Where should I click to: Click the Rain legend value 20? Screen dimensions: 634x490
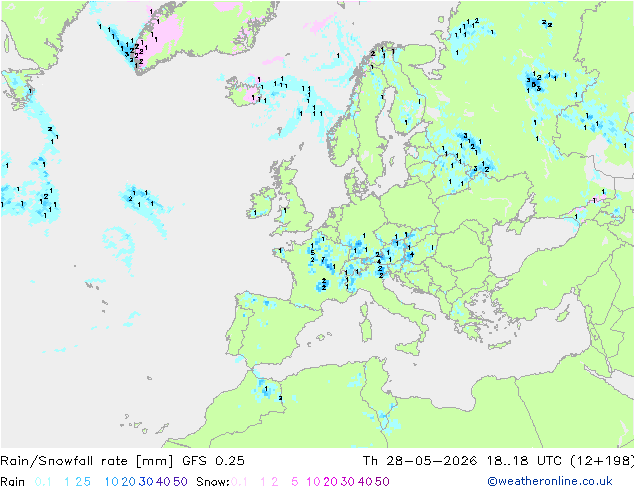[x=128, y=482]
